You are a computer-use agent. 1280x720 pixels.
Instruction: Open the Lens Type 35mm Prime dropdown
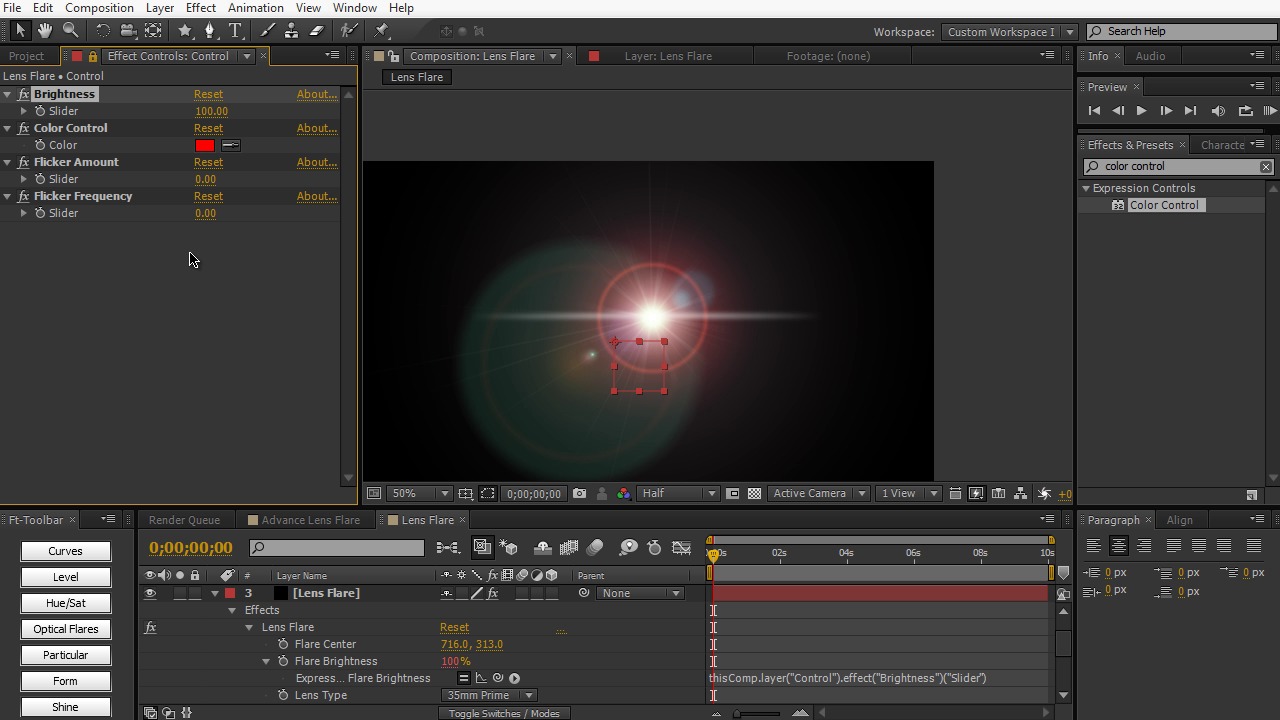tap(490, 695)
